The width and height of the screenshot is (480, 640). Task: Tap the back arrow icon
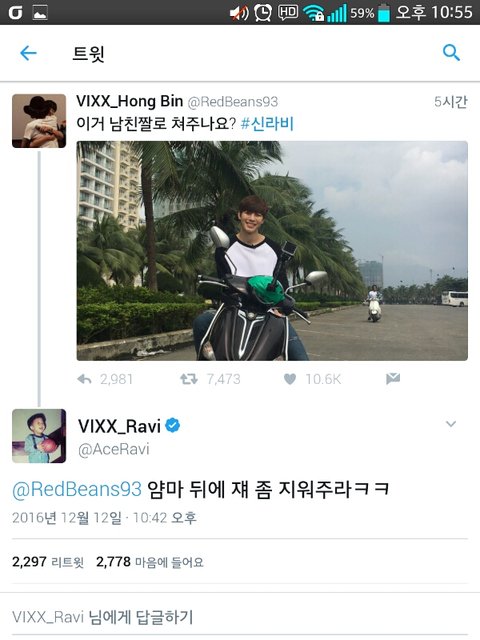tap(28, 53)
